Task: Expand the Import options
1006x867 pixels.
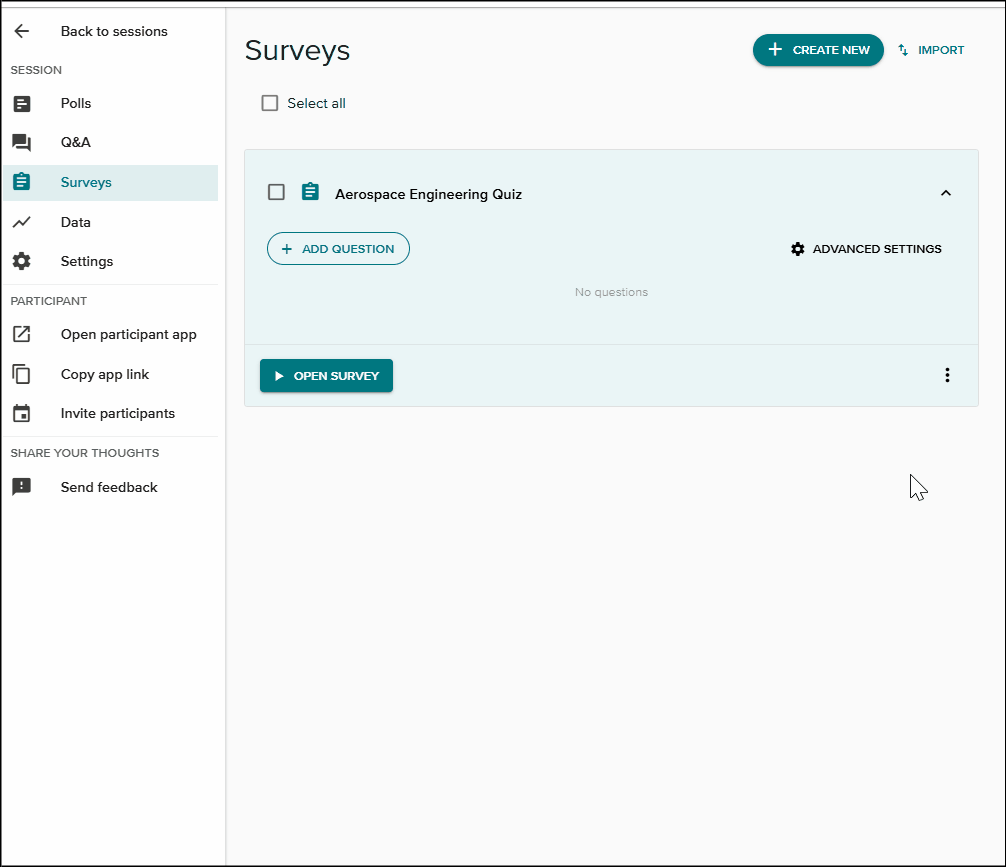Action: pyautogui.click(x=930, y=49)
